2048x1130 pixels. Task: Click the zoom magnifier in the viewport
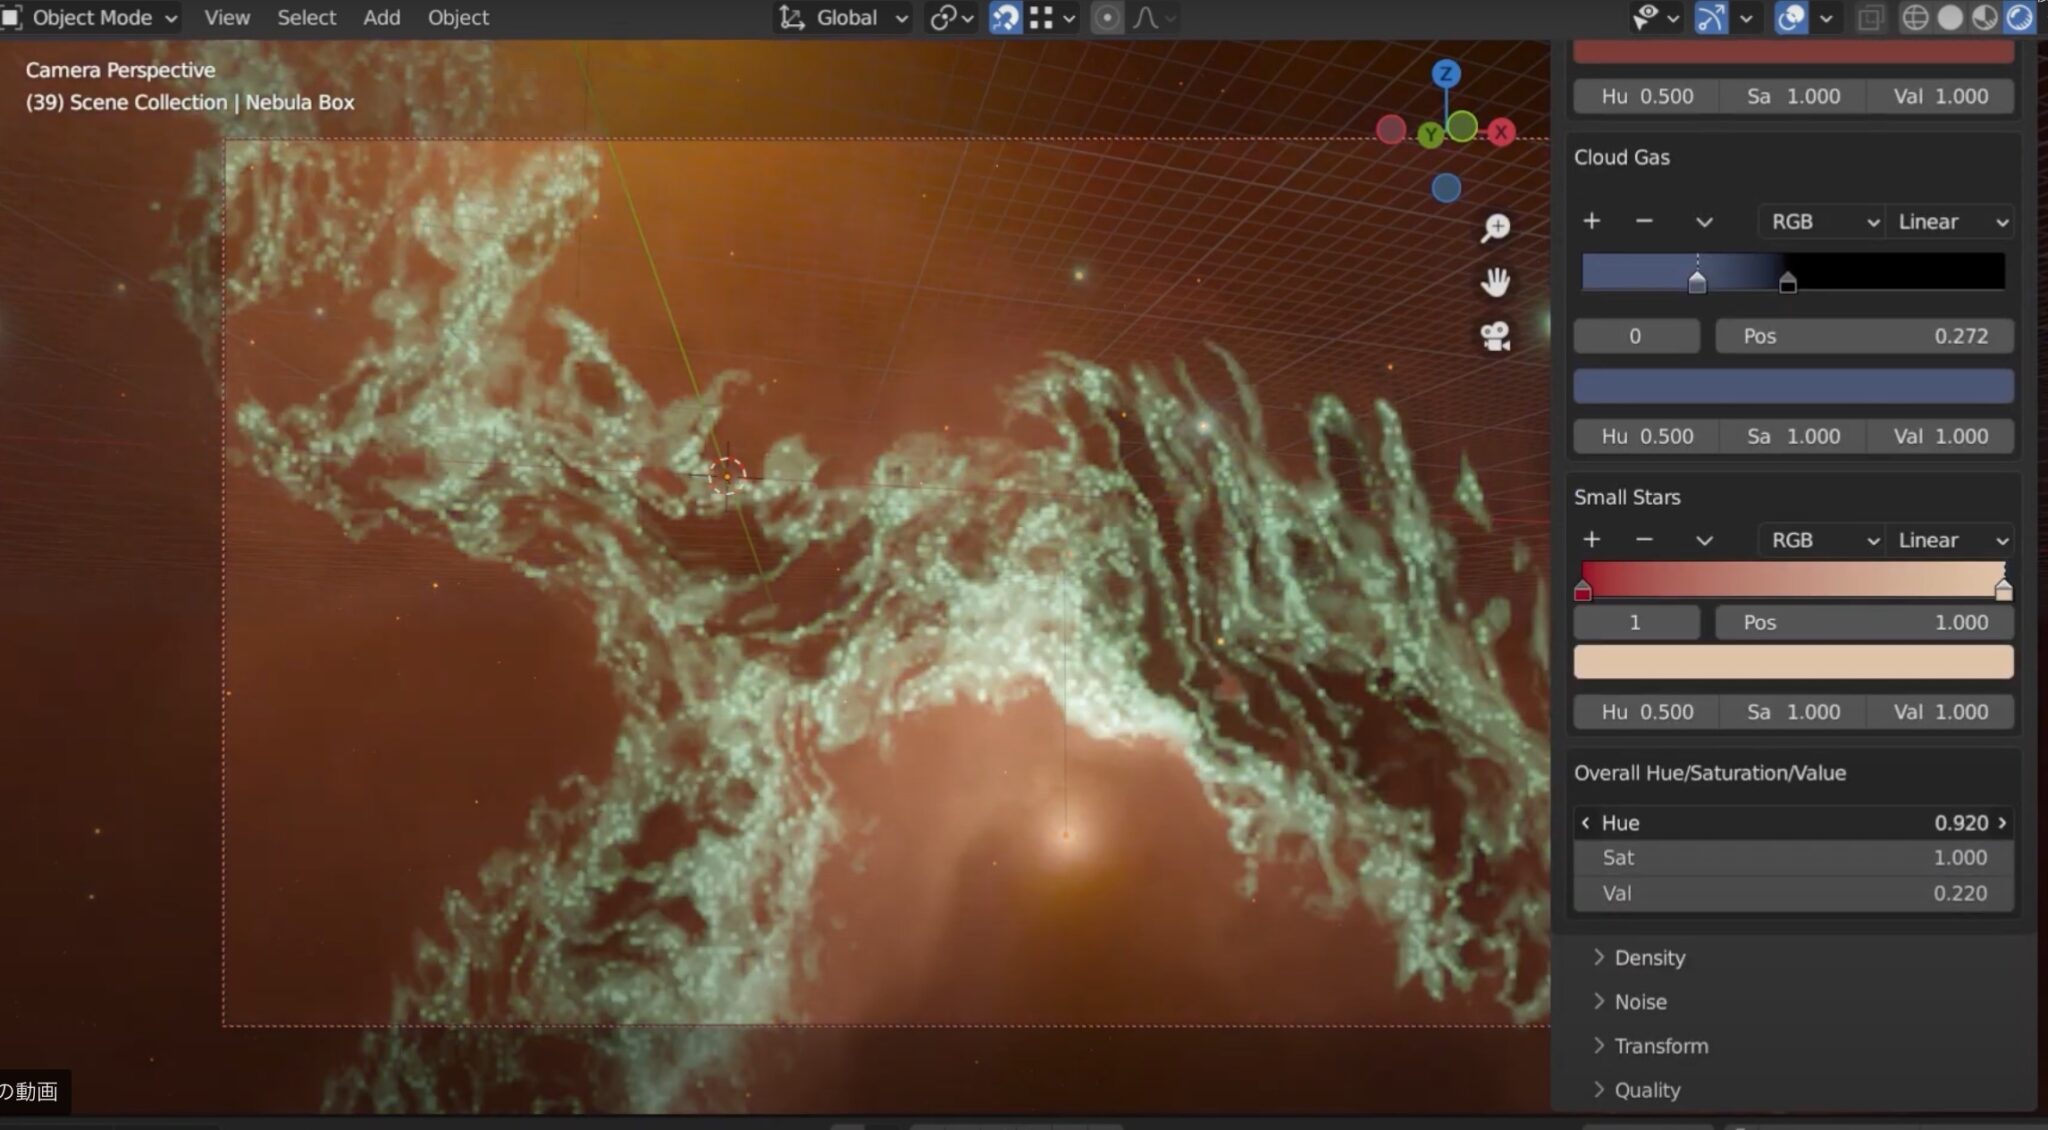[1494, 227]
